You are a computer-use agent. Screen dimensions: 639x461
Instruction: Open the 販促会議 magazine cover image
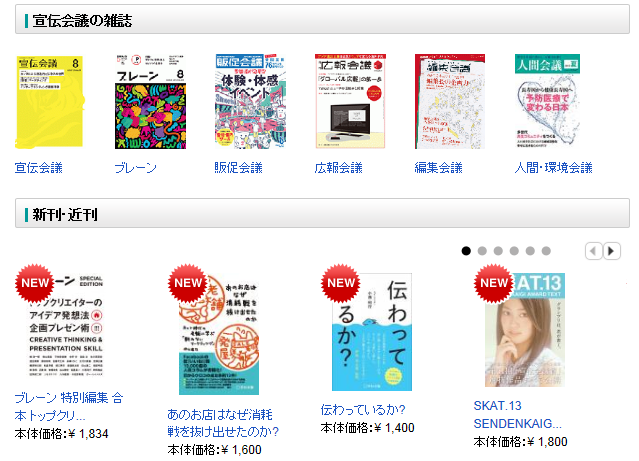coord(250,101)
